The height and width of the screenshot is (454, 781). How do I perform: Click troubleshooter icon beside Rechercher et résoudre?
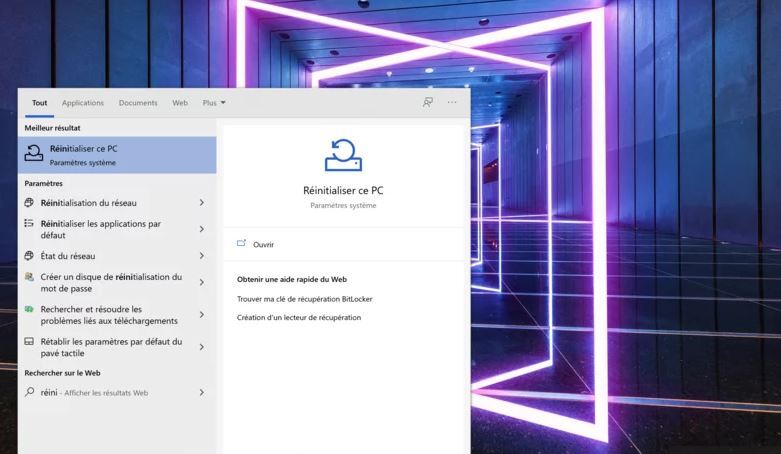29,309
